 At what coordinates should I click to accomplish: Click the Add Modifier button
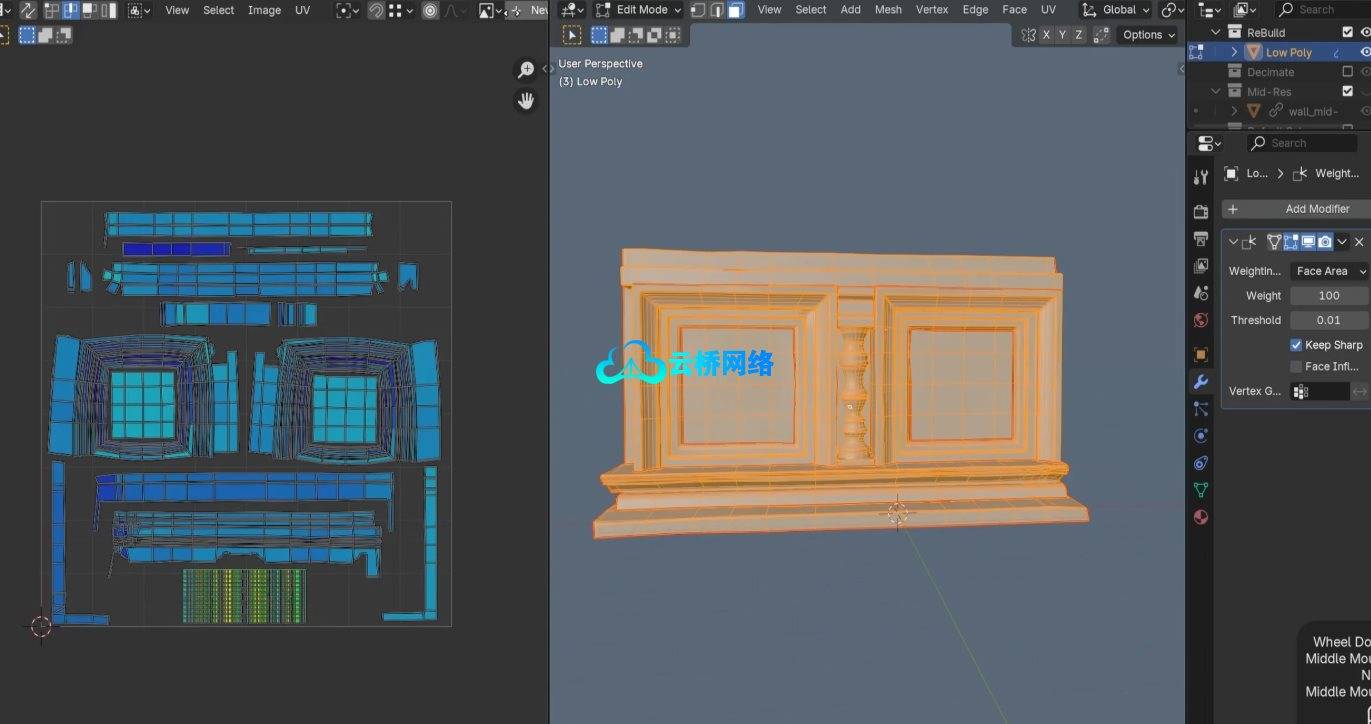[x=1316, y=209]
